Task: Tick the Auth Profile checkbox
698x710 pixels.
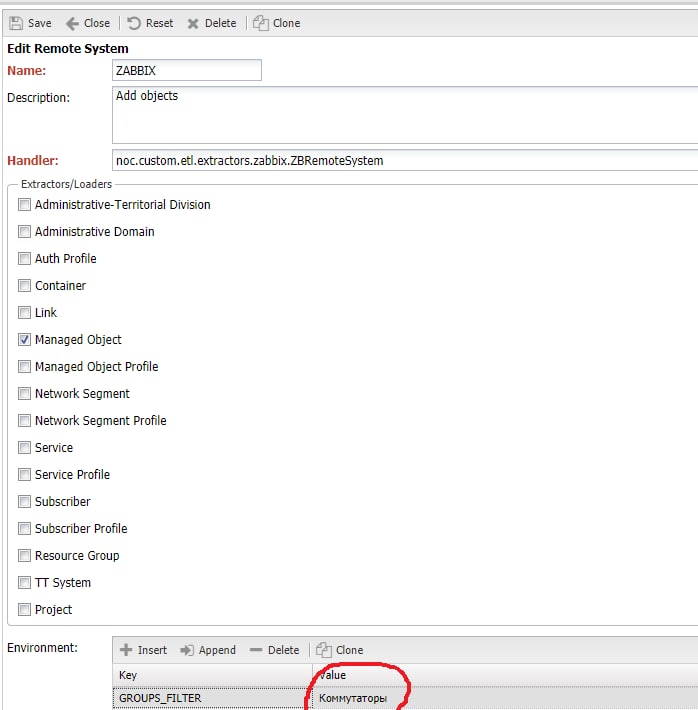Action: [x=24, y=259]
